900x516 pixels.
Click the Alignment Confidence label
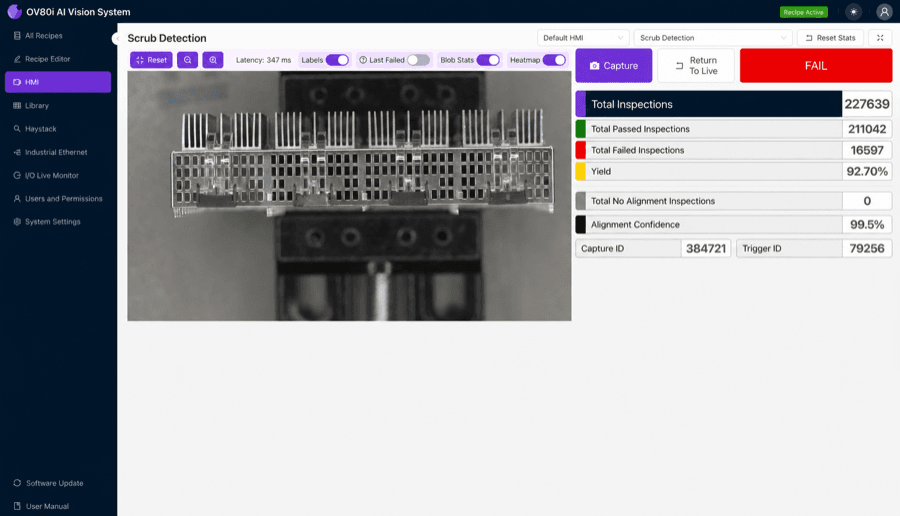(x=635, y=224)
